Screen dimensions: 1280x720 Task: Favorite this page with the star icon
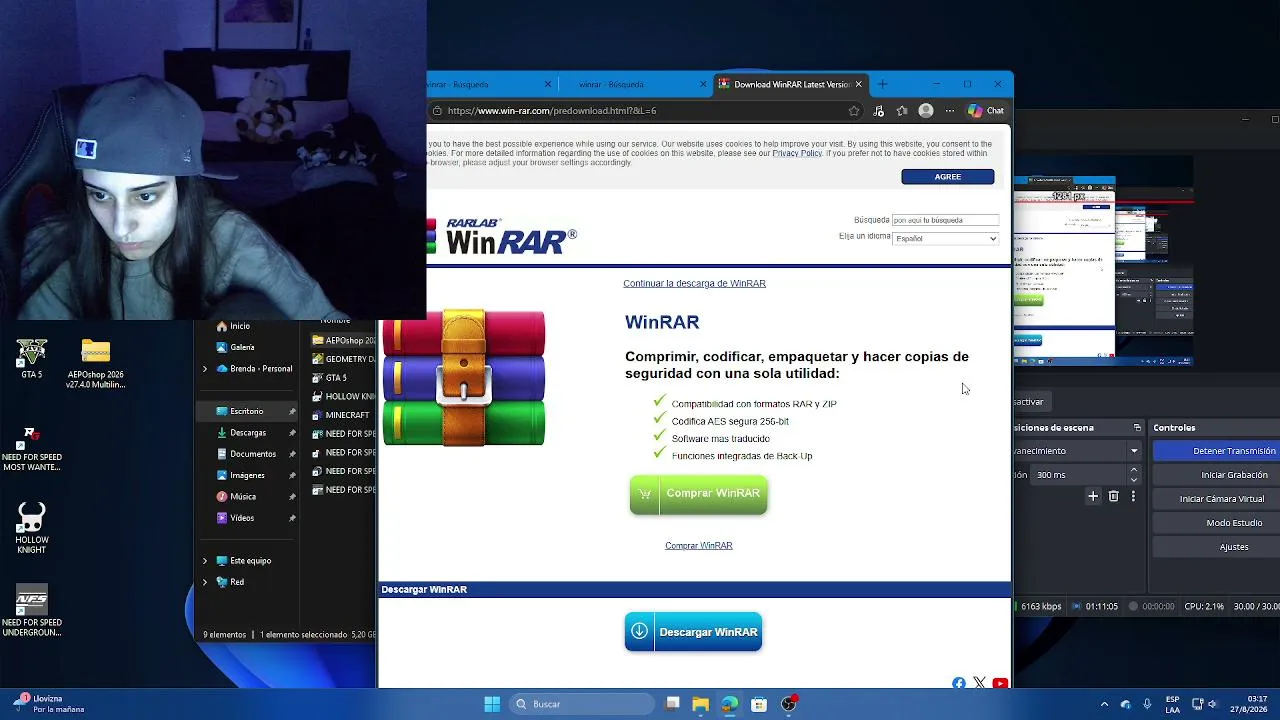(x=854, y=111)
